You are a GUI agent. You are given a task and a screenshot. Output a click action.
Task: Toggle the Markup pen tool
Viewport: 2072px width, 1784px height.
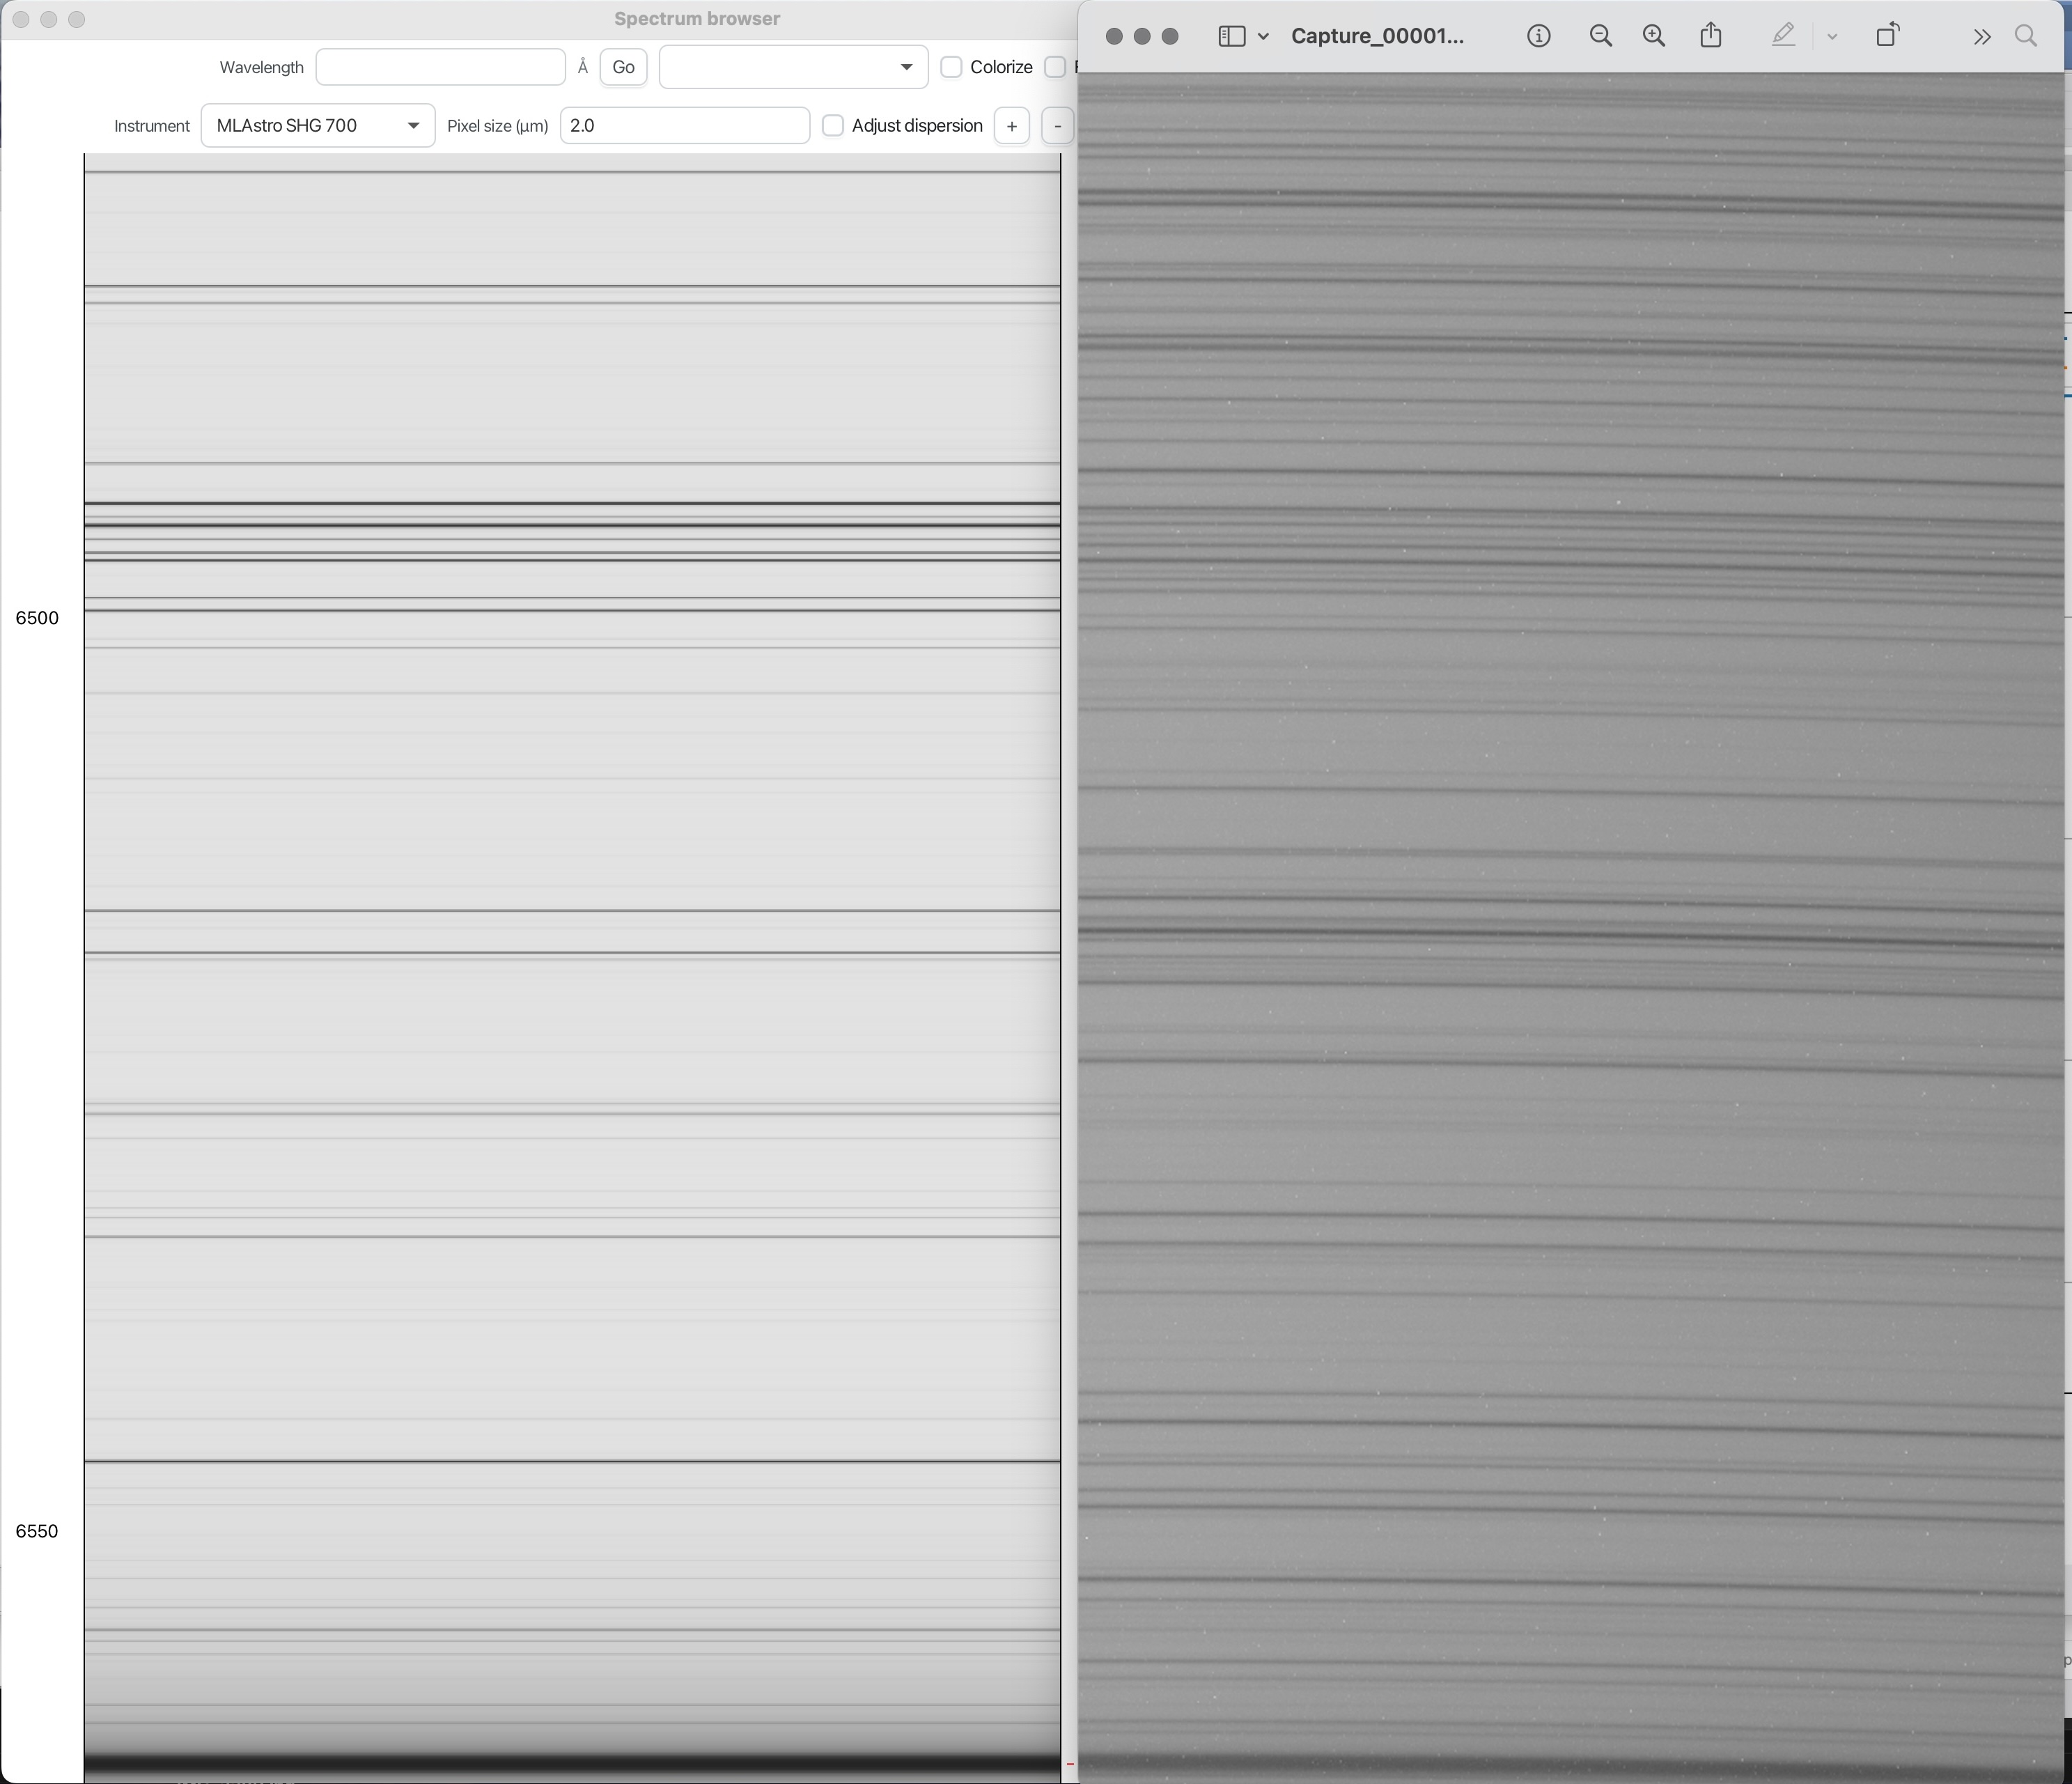pos(1783,36)
